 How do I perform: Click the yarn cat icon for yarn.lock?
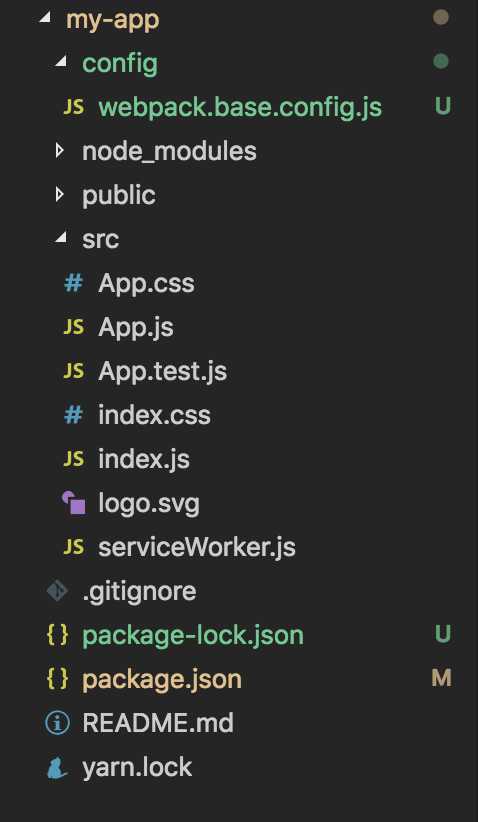point(57,768)
